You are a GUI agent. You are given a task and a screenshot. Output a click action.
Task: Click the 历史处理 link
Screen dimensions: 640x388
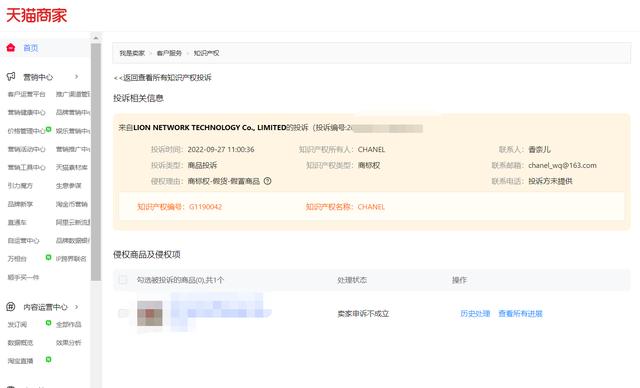coord(475,314)
